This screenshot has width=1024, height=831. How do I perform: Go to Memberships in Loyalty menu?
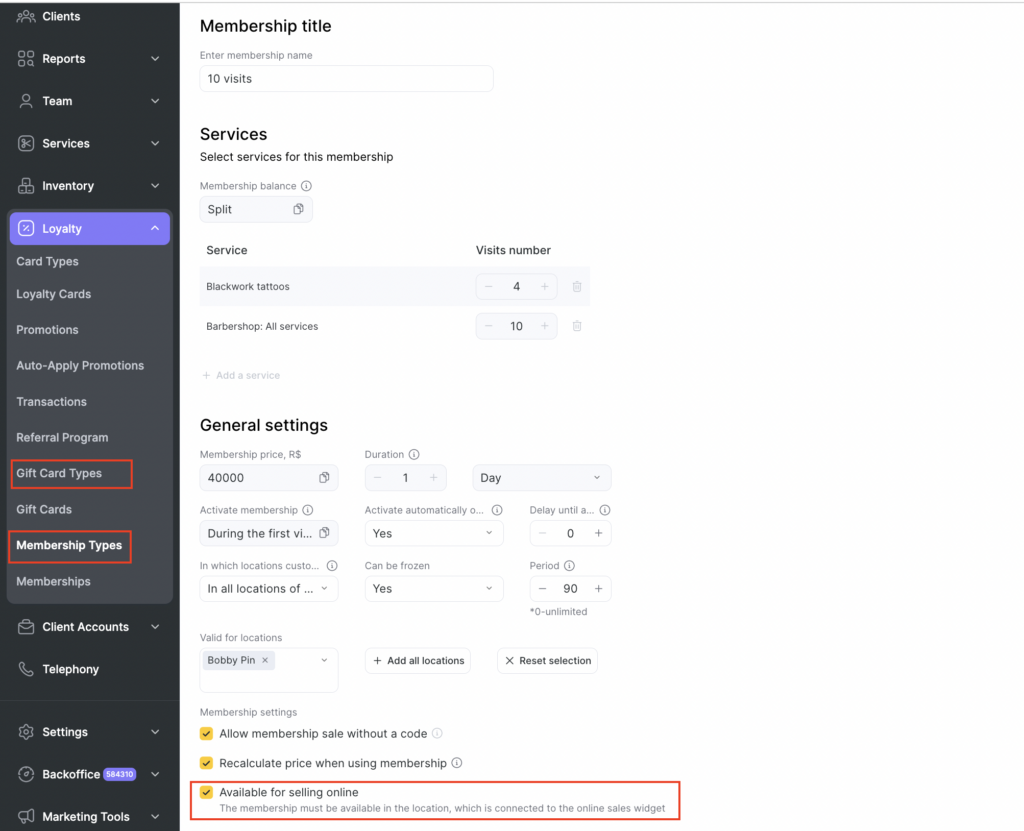click(53, 581)
